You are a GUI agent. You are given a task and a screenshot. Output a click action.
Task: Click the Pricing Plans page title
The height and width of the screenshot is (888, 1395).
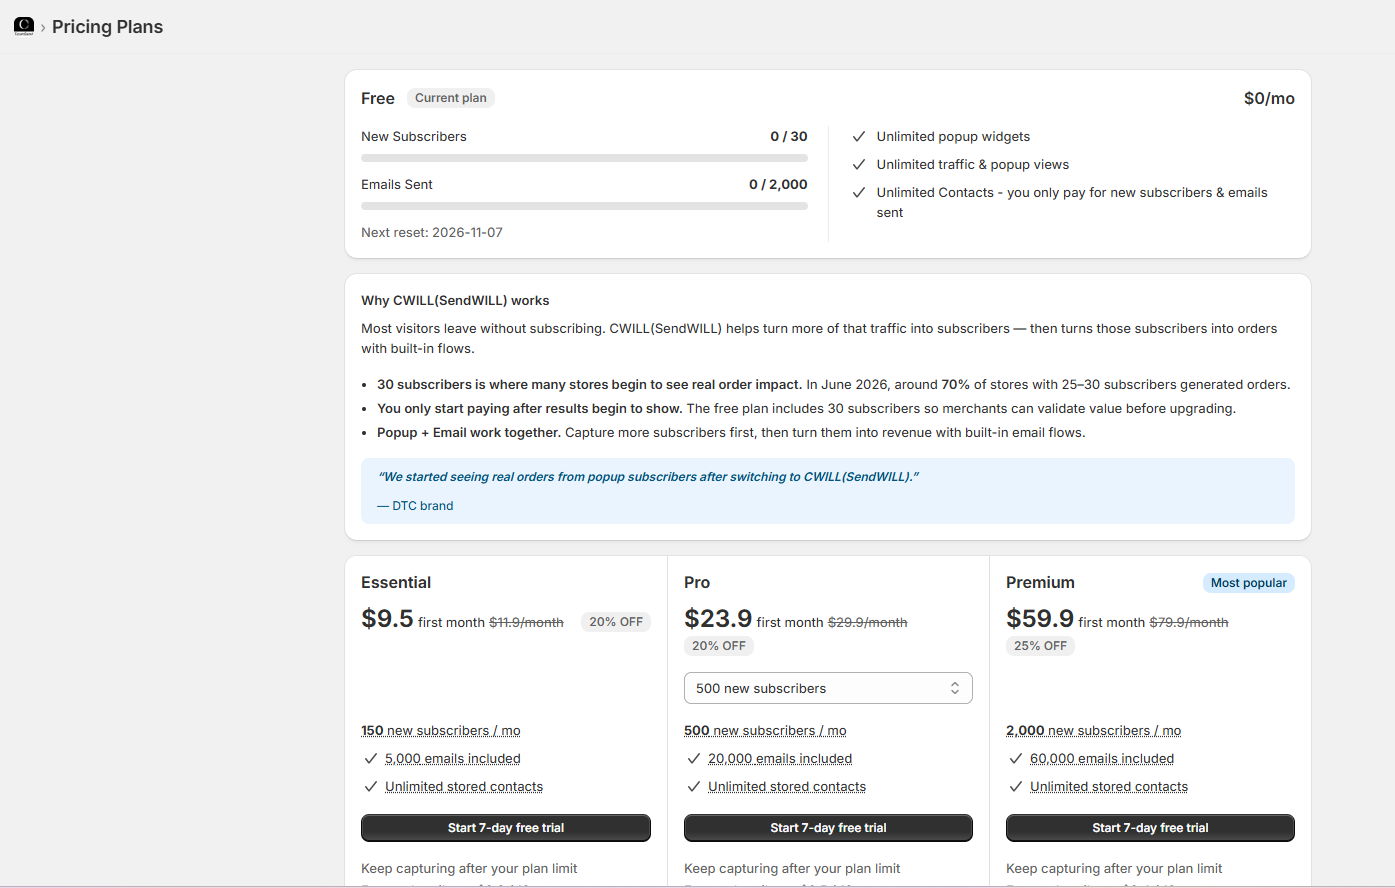[107, 27]
